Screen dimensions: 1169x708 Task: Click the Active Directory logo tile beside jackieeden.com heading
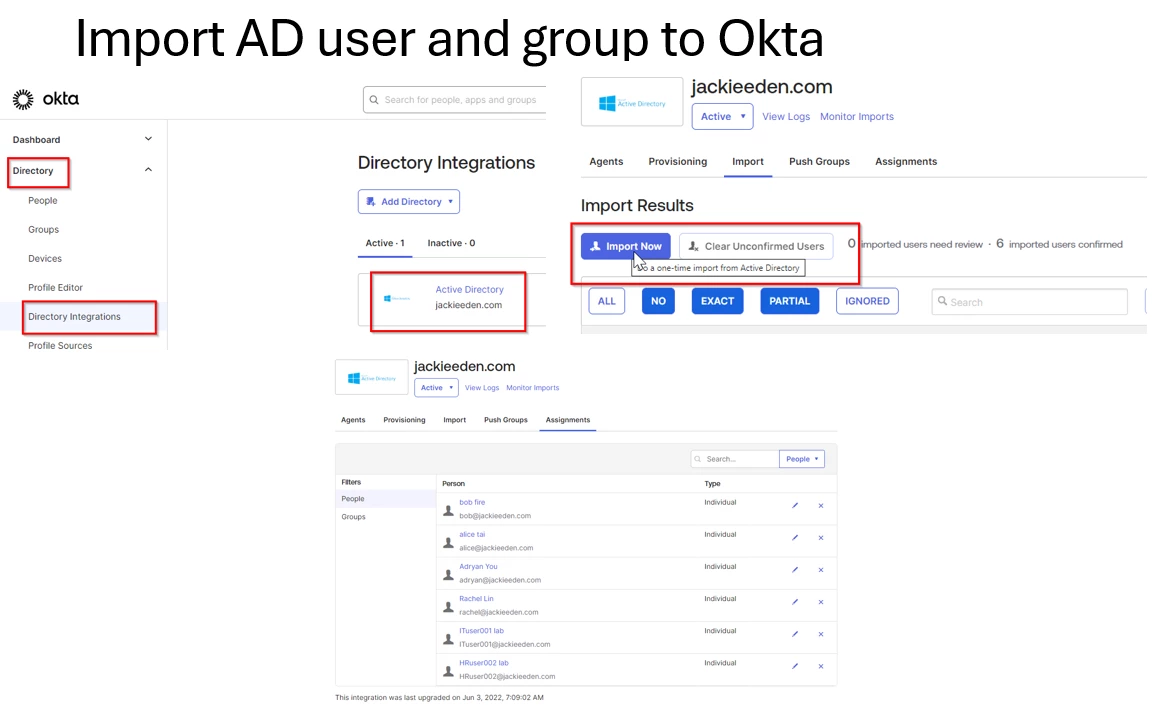coord(632,102)
